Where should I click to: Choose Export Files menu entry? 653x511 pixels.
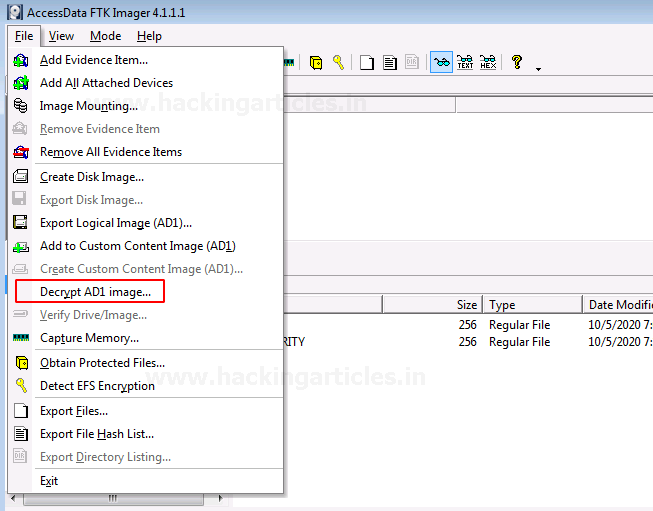click(x=145, y=411)
